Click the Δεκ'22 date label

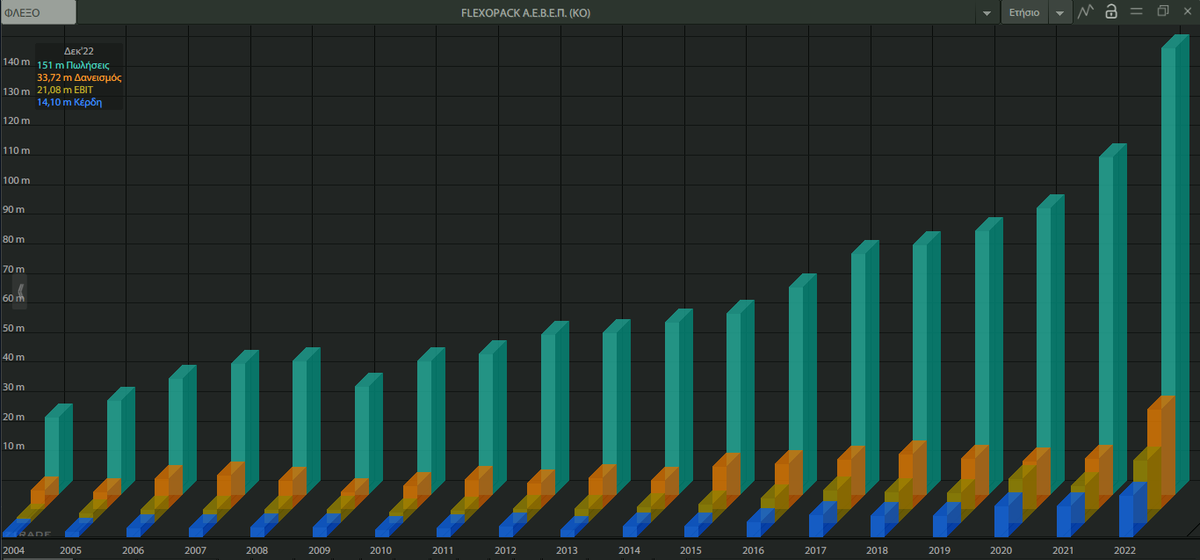click(x=79, y=52)
